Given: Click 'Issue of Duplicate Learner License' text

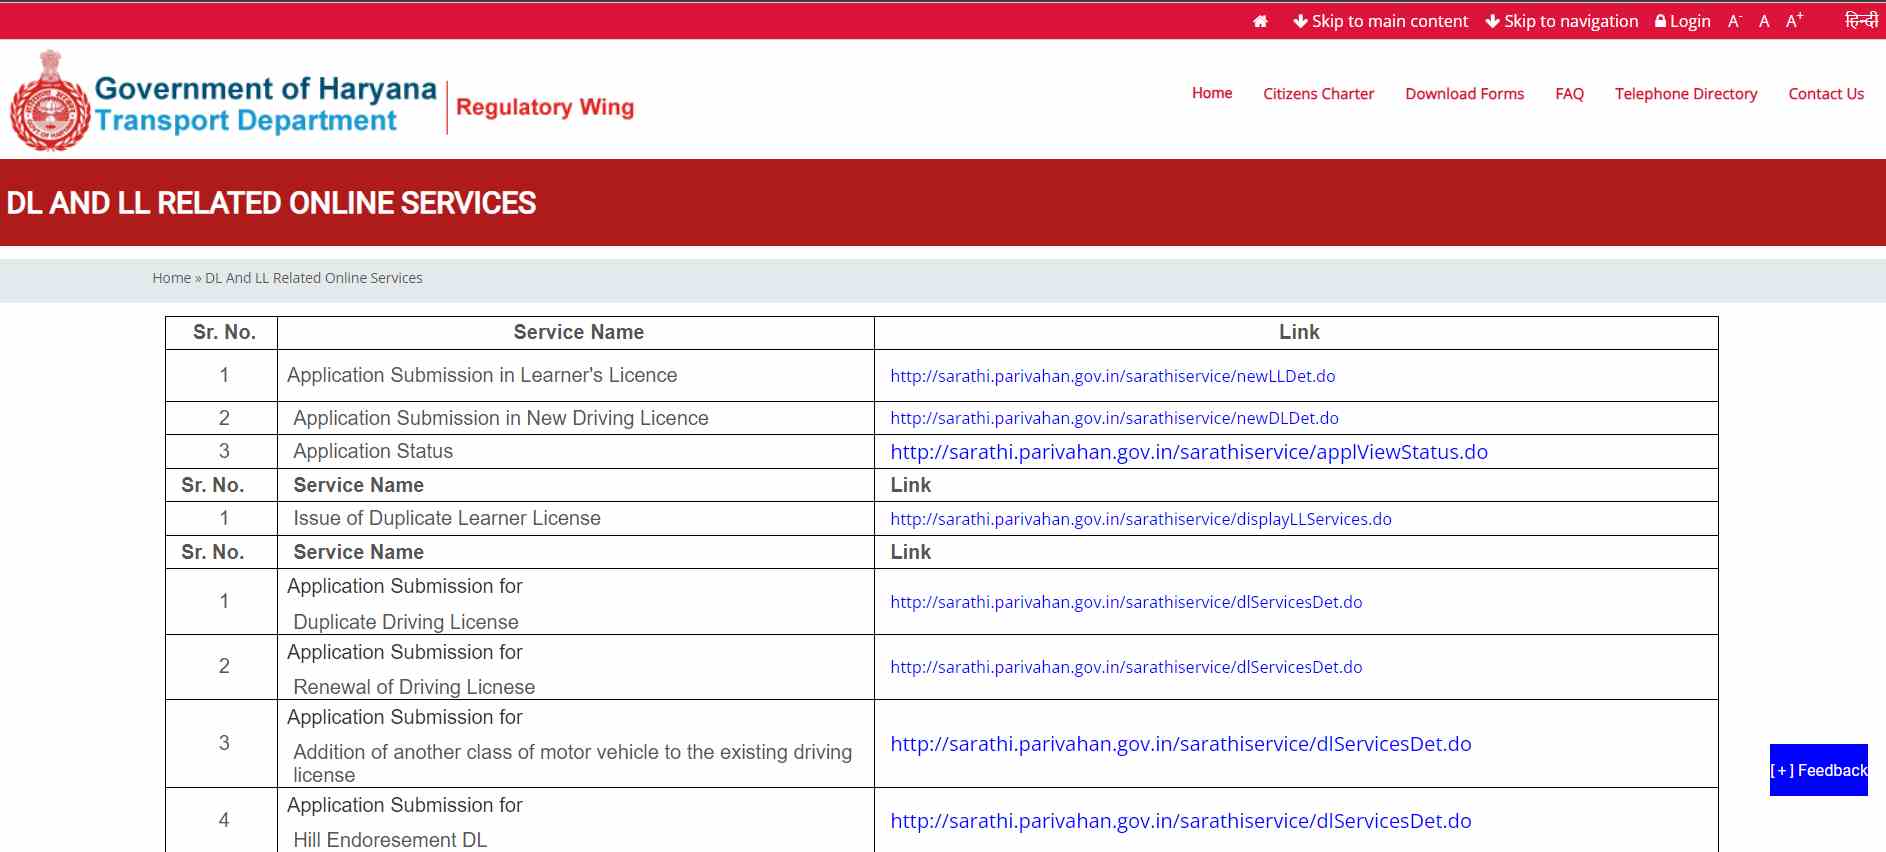Looking at the screenshot, I should coord(447,518).
